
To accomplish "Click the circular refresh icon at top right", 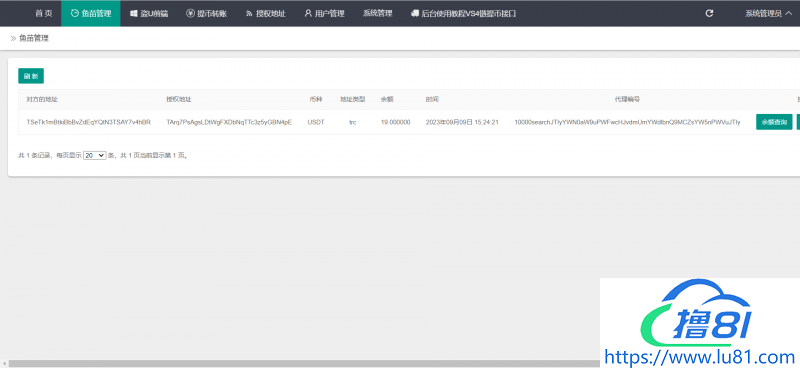I will (709, 13).
